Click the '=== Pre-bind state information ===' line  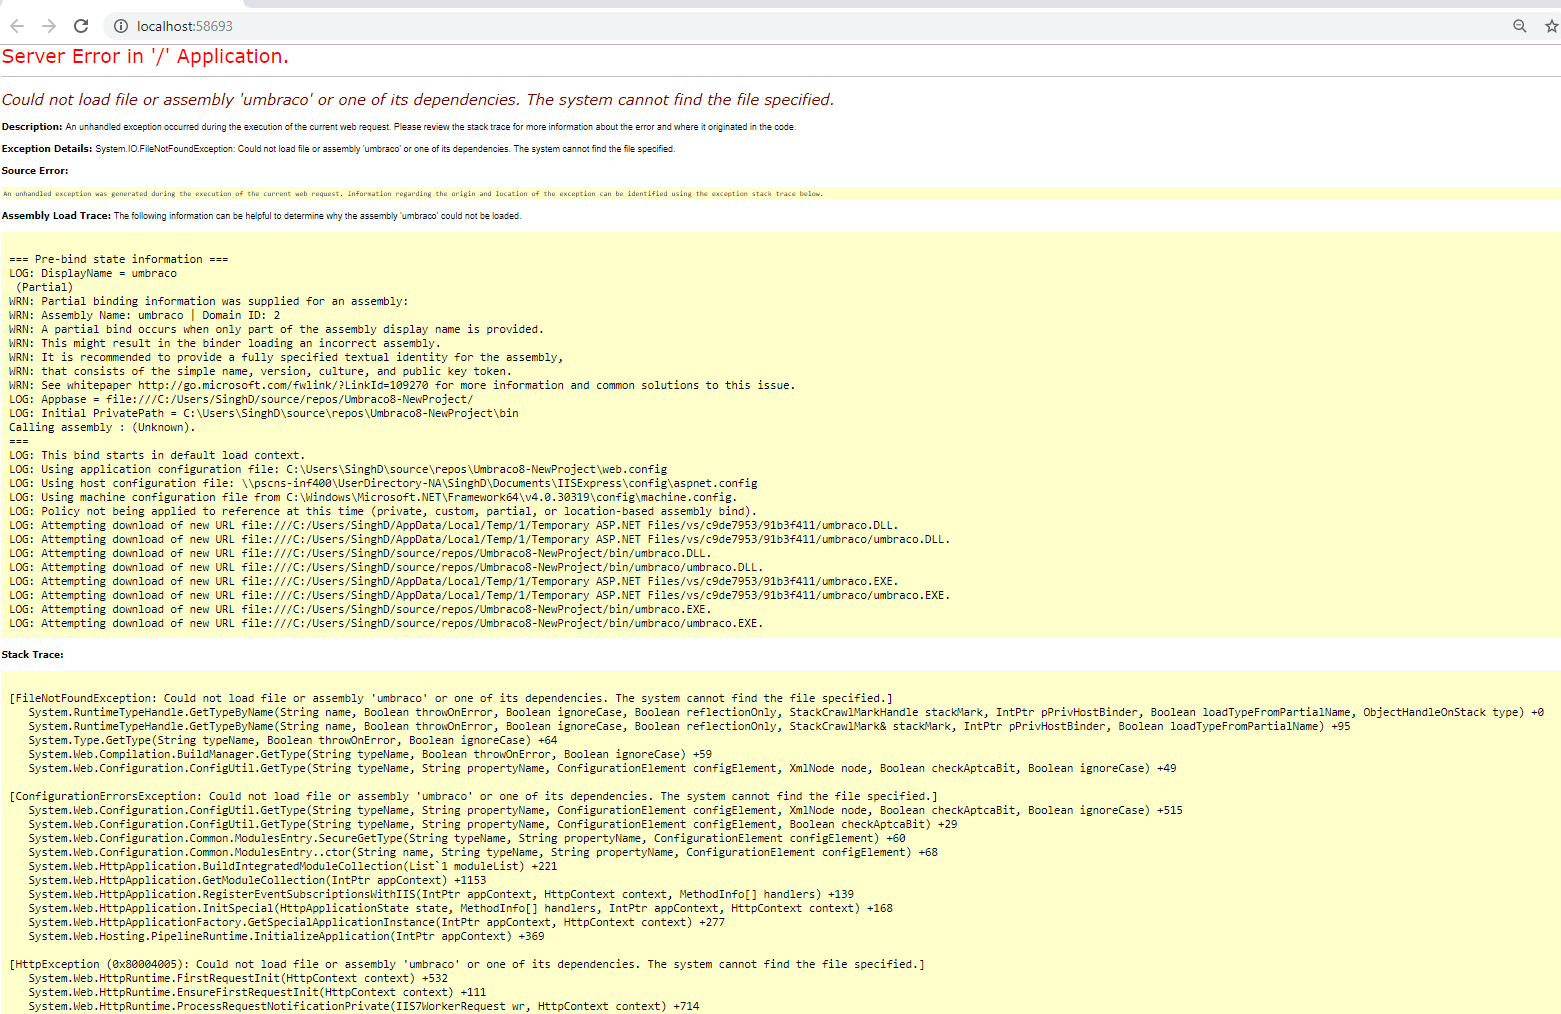pyautogui.click(x=118, y=259)
